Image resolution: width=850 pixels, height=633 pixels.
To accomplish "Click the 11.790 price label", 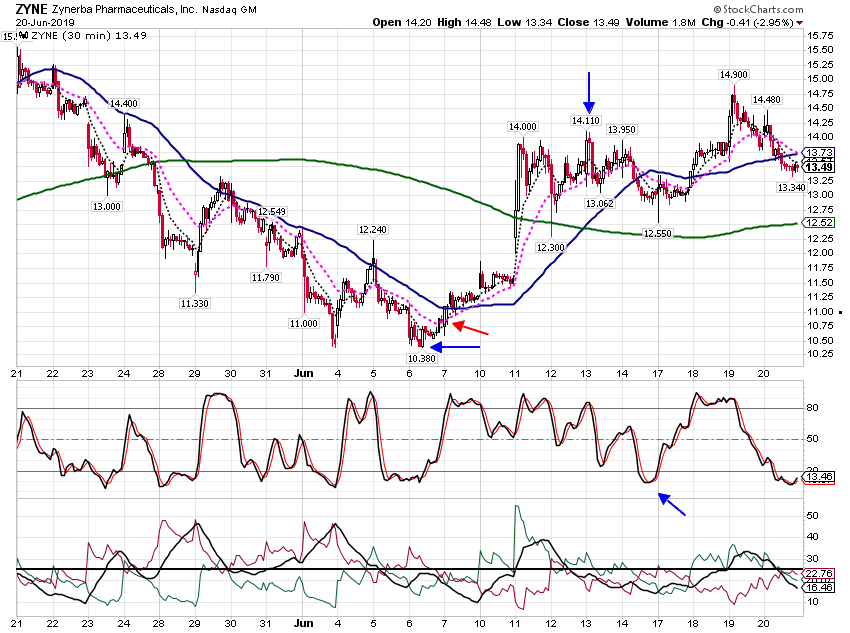I will 266,277.
